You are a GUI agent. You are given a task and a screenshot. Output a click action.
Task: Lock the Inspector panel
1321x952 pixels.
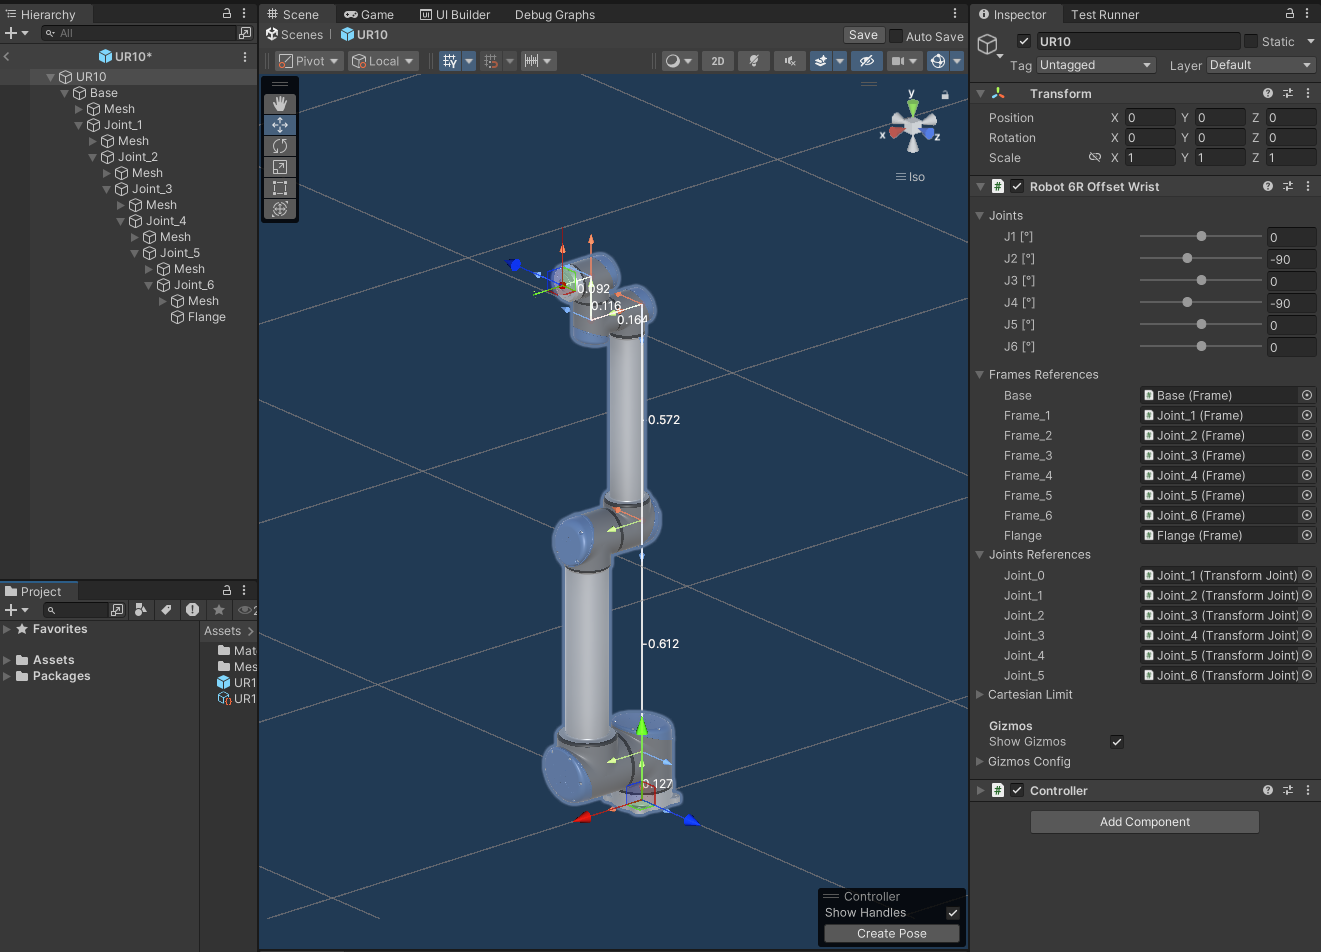[x=1290, y=14]
